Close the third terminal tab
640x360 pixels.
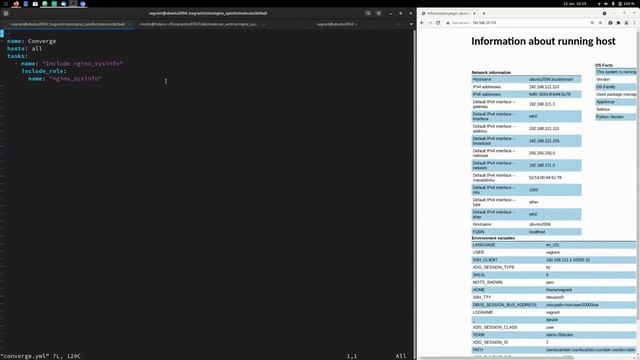point(398,24)
